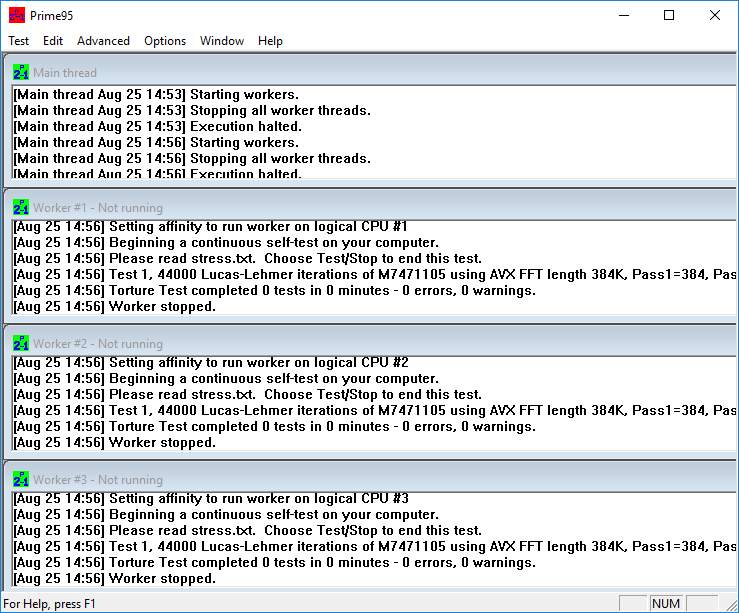Minimize the Prime95 window
This screenshot has height=613, width=739.
624,16
